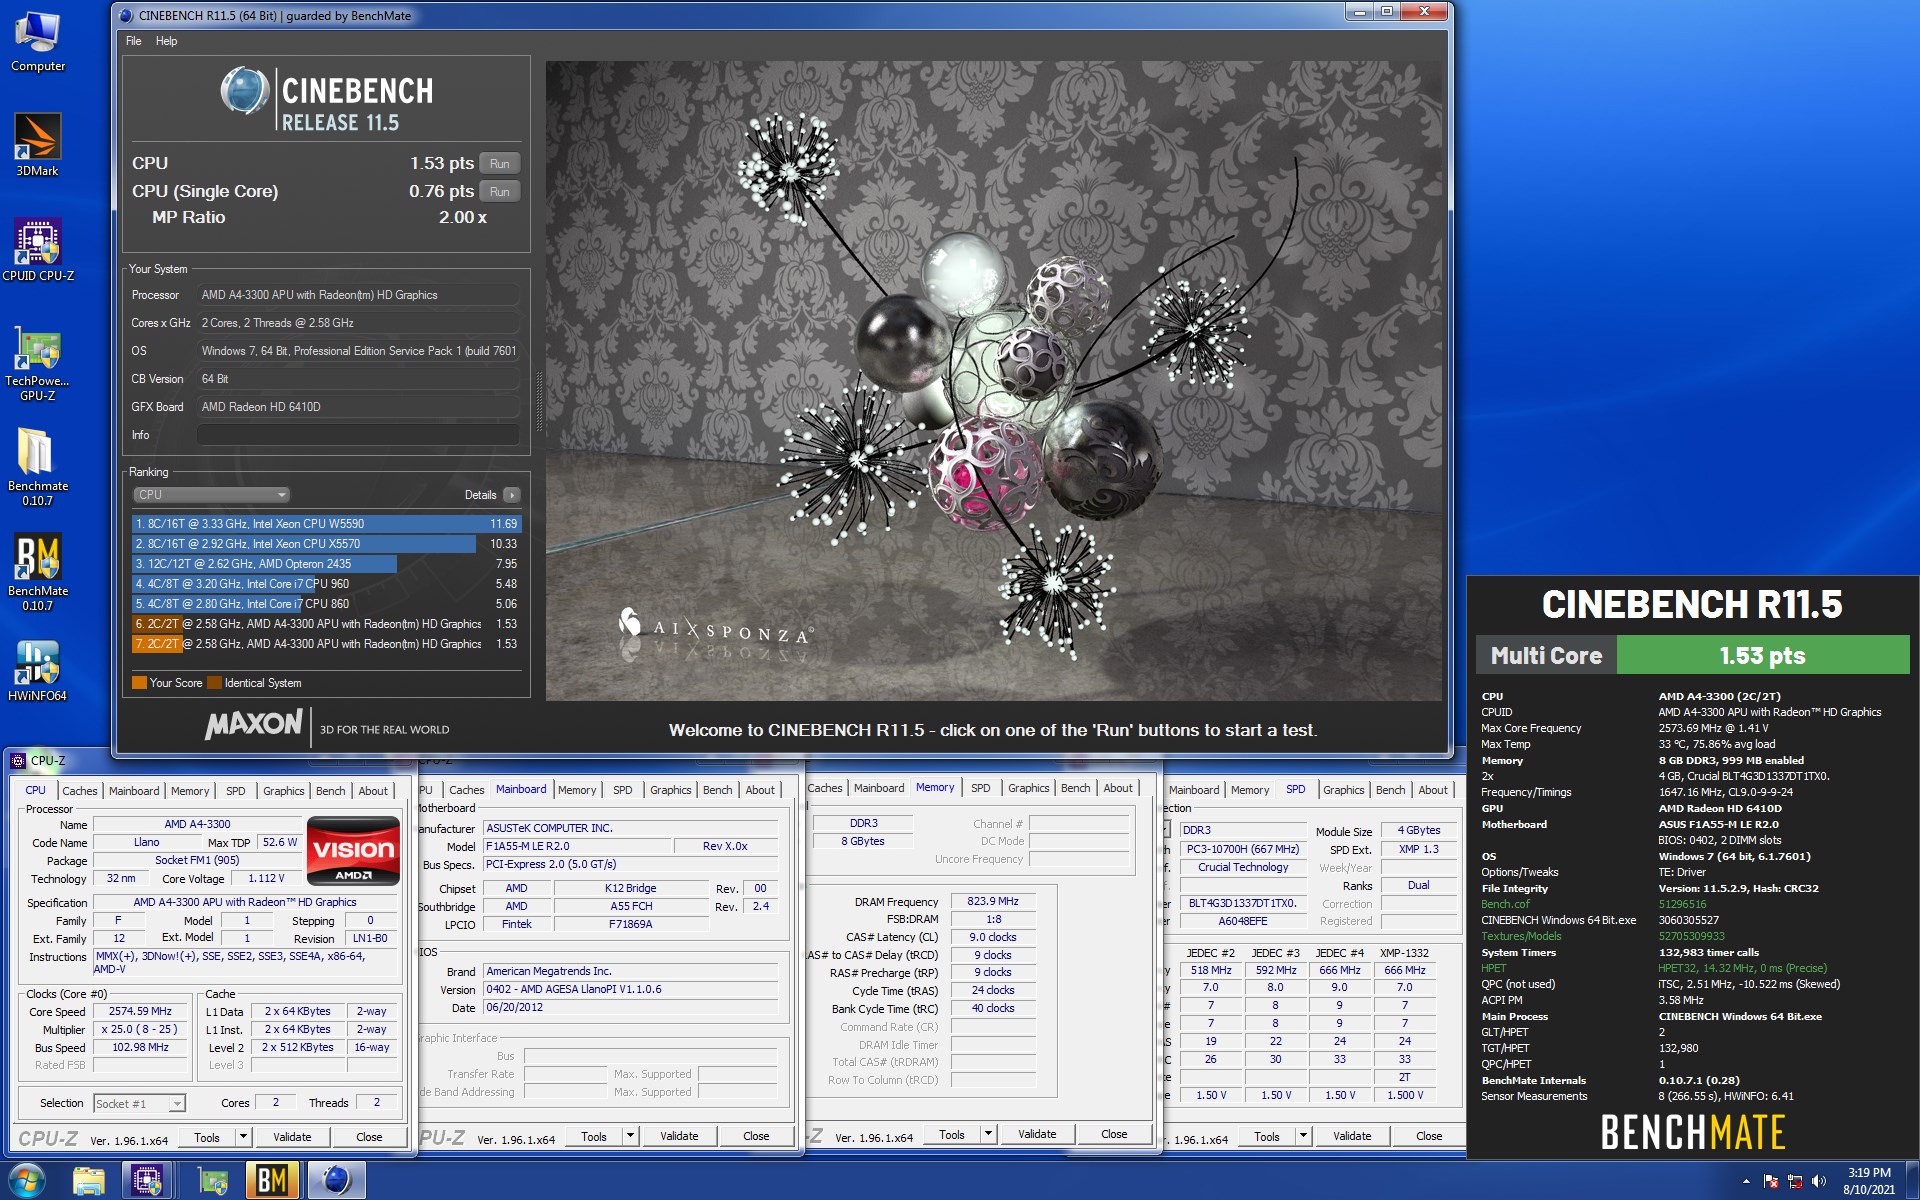Launch BenchMate 0.10.7 BM shortcut

coord(38,572)
